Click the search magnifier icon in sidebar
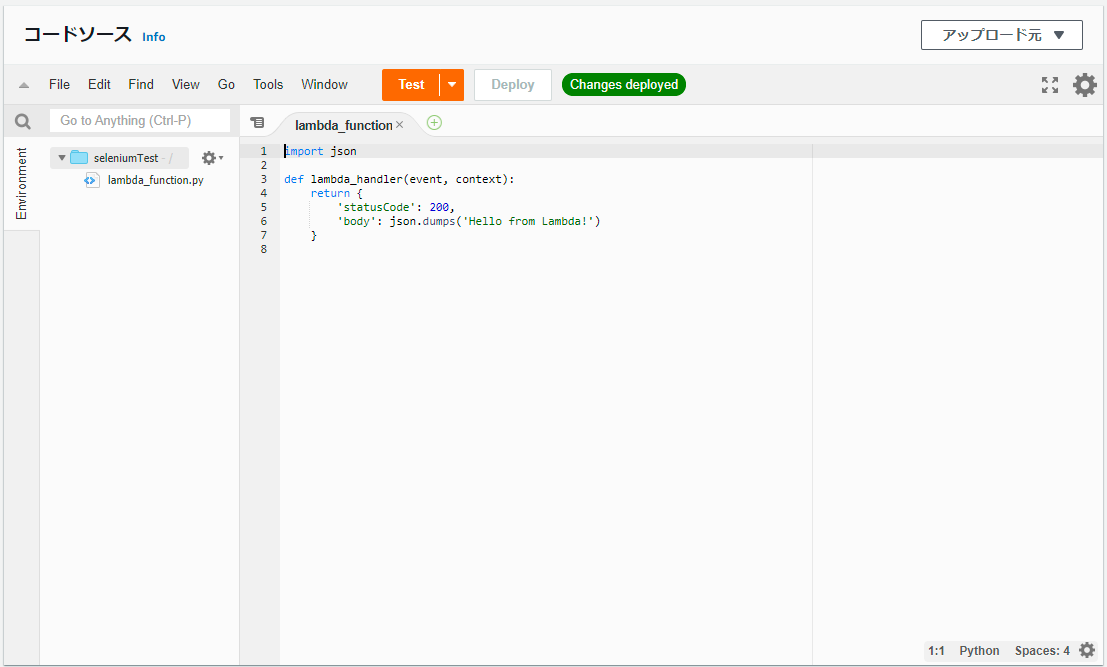 (x=22, y=121)
